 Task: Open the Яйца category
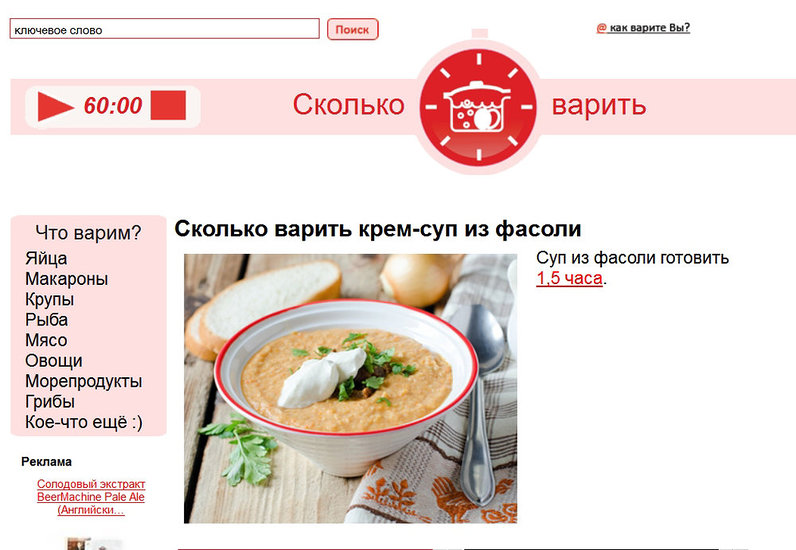[x=46, y=258]
